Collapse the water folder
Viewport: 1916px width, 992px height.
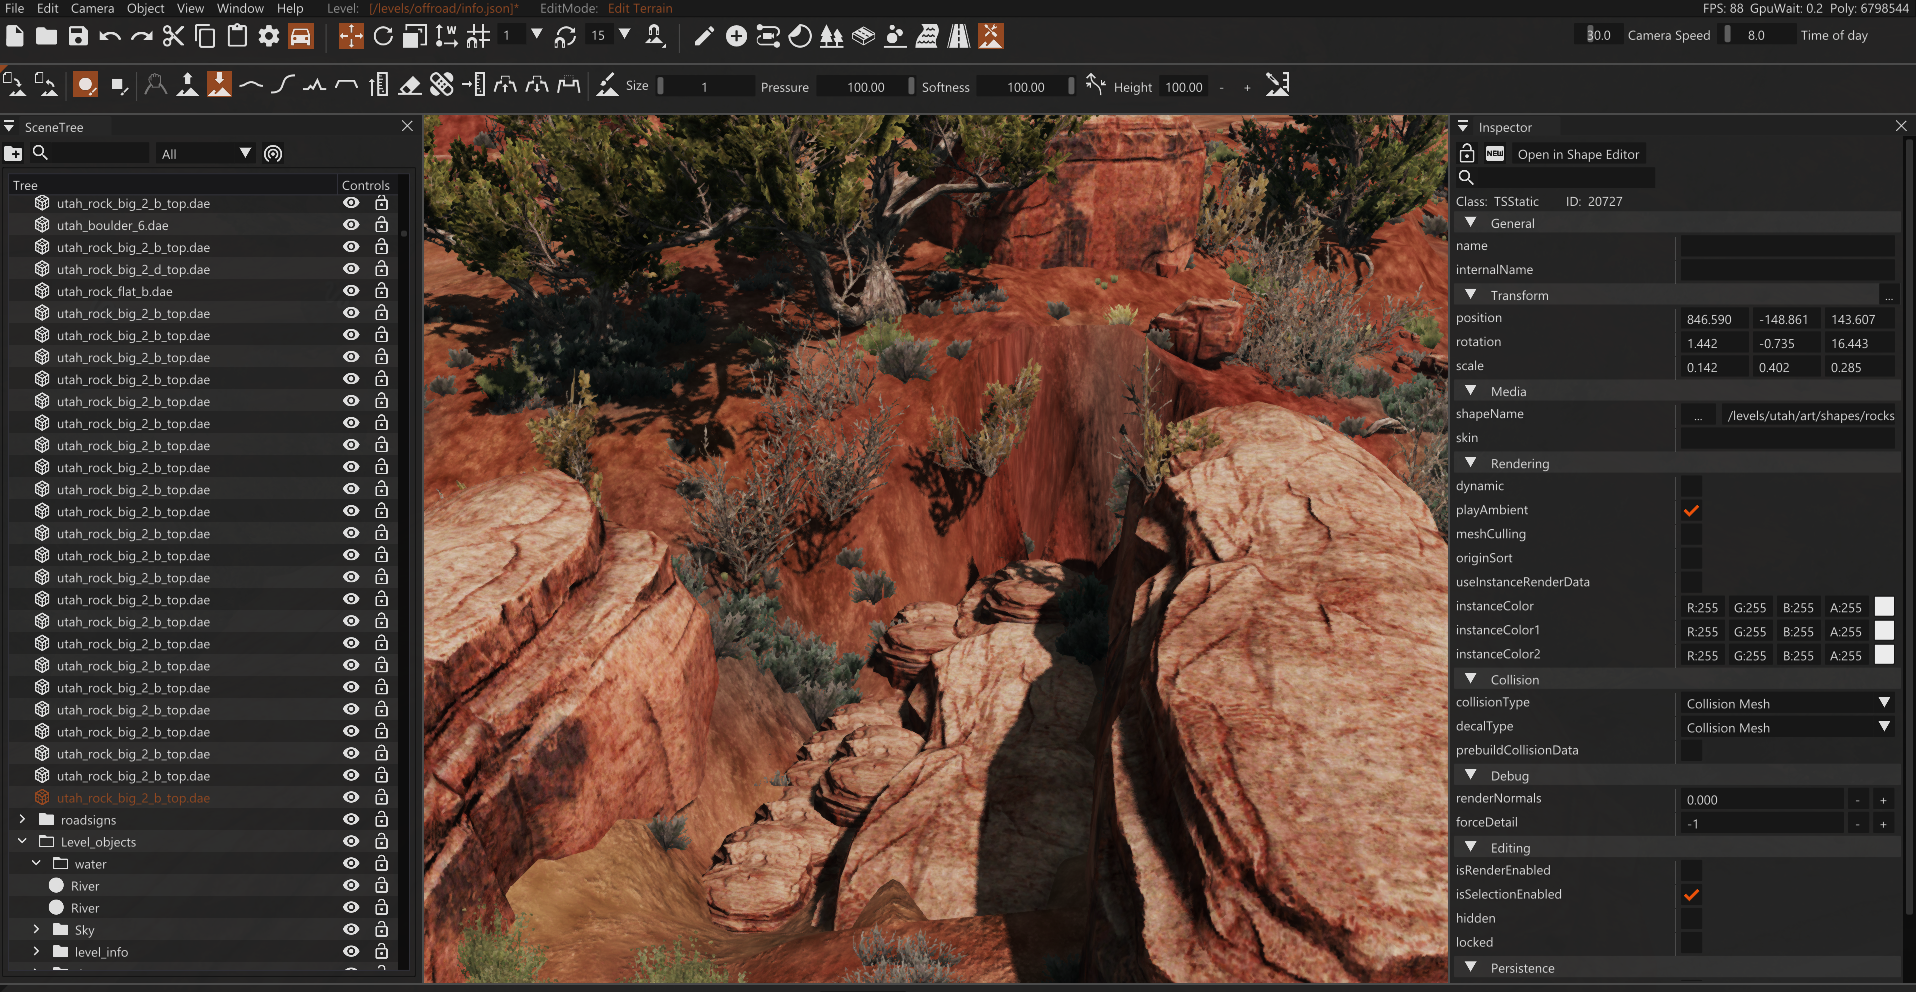[36, 863]
